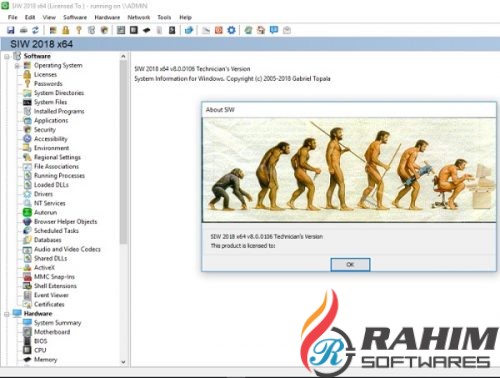Click the blue chat bubble toolbar icon
Image resolution: width=500 pixels, height=378 pixels.
click(x=274, y=30)
